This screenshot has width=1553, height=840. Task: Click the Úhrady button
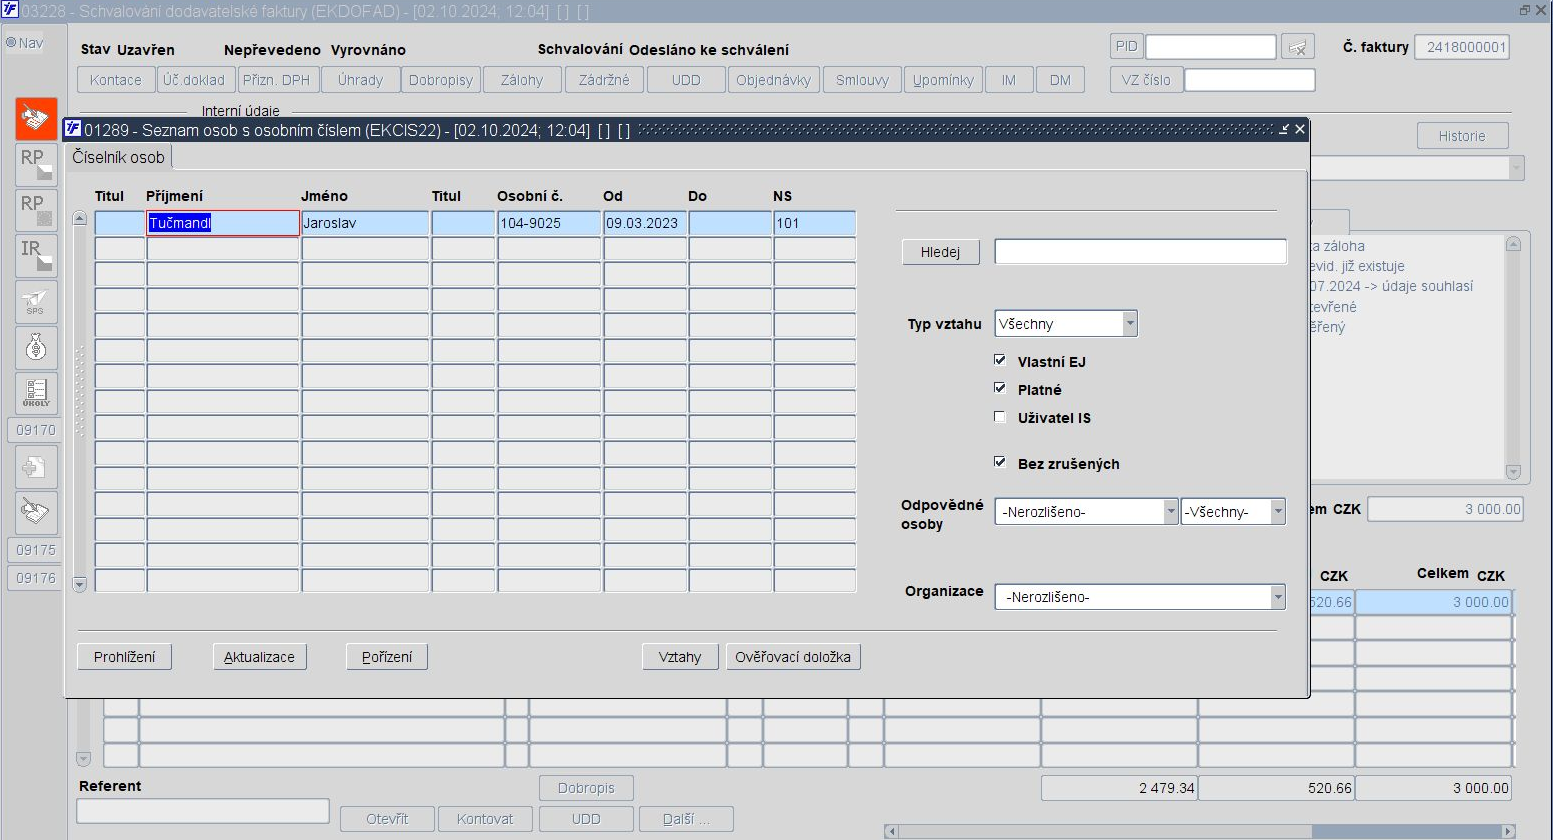point(360,80)
